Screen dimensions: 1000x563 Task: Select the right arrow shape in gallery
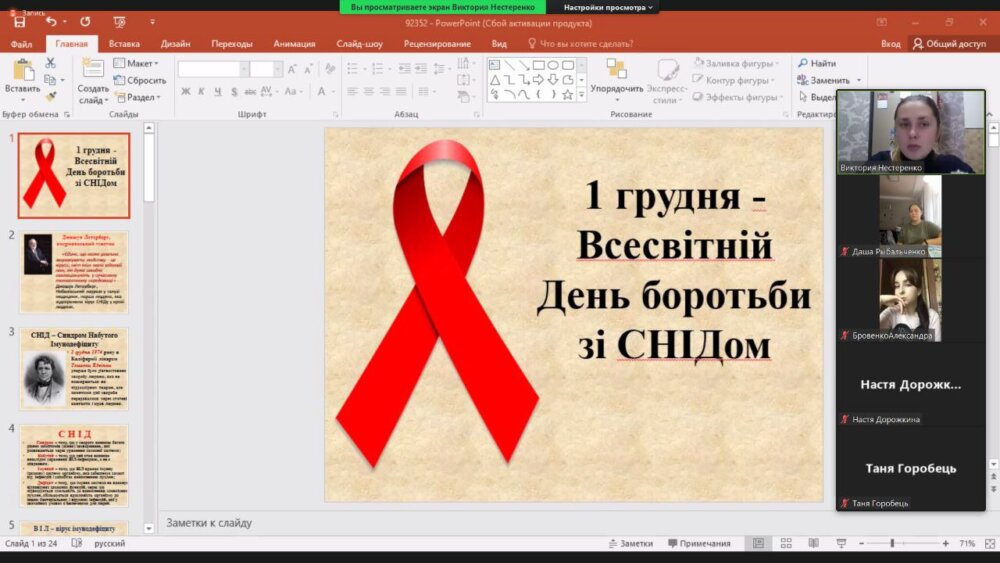(x=538, y=80)
